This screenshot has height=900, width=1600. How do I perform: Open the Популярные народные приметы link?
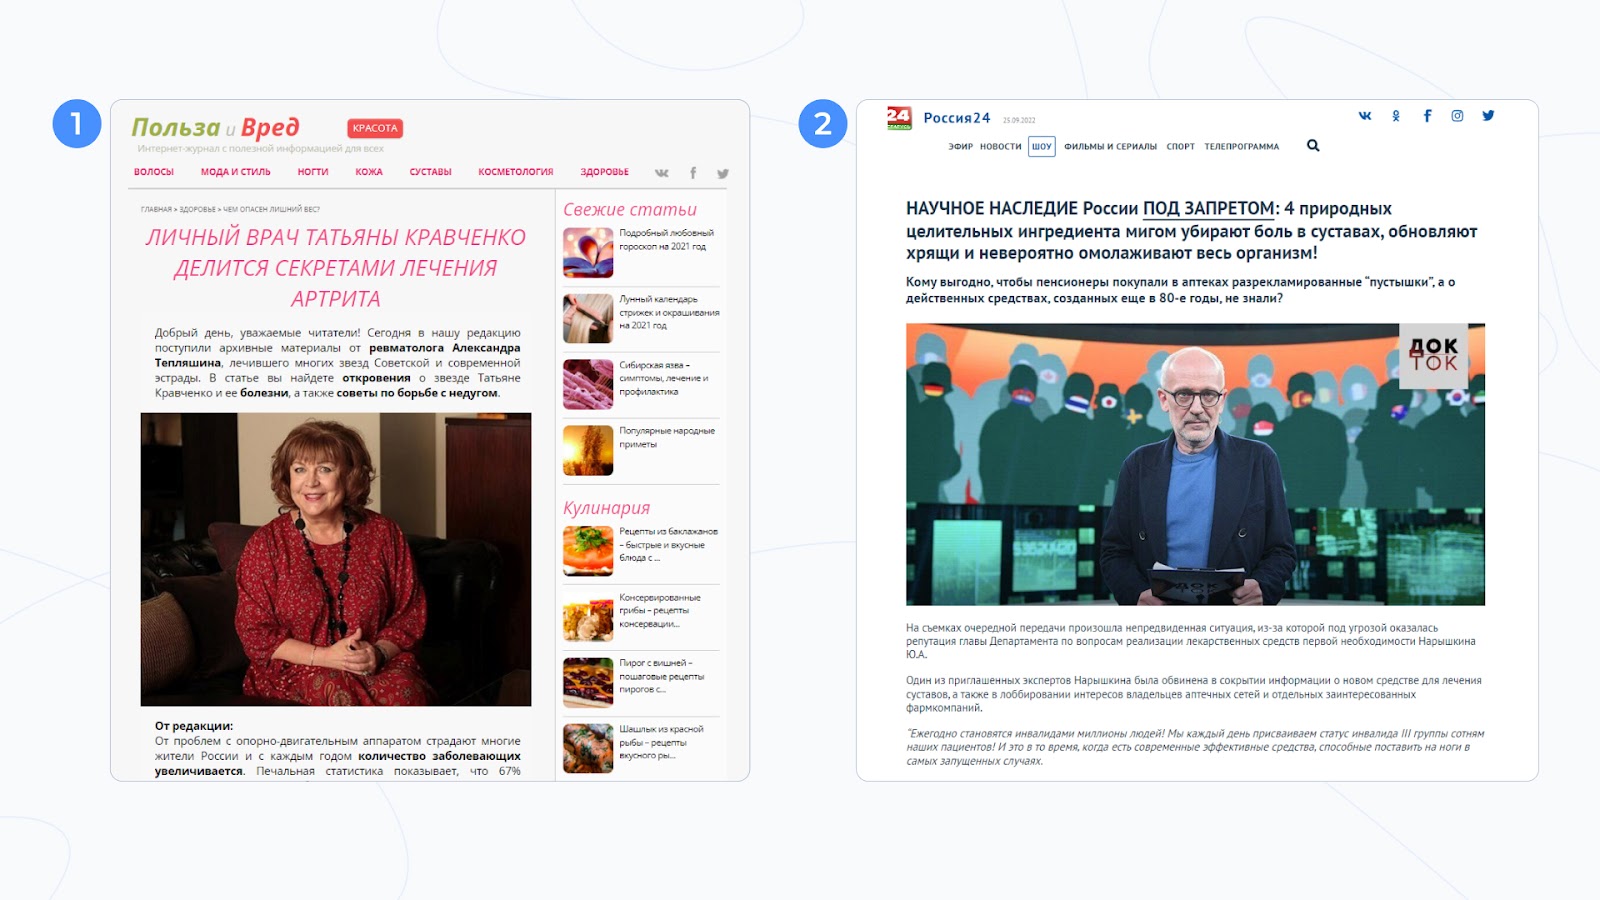click(x=667, y=438)
